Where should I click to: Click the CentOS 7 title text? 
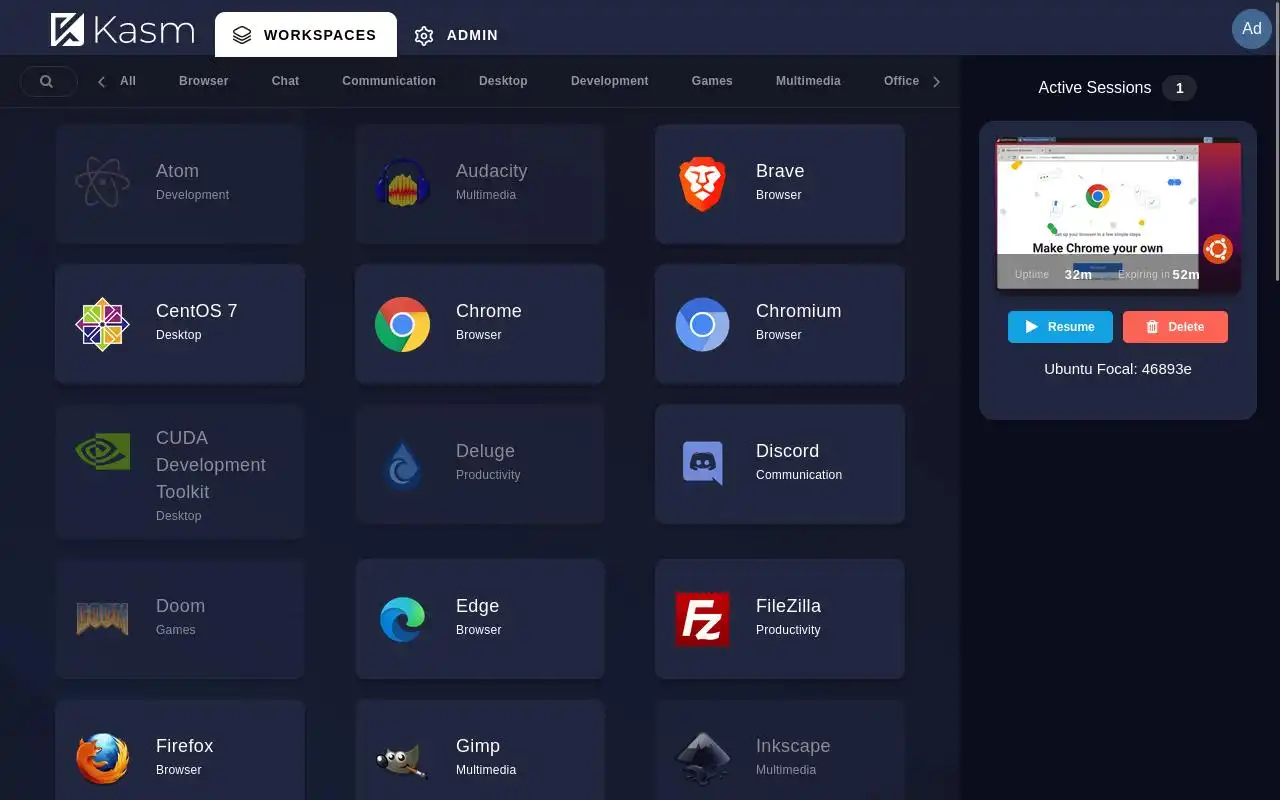click(x=197, y=311)
